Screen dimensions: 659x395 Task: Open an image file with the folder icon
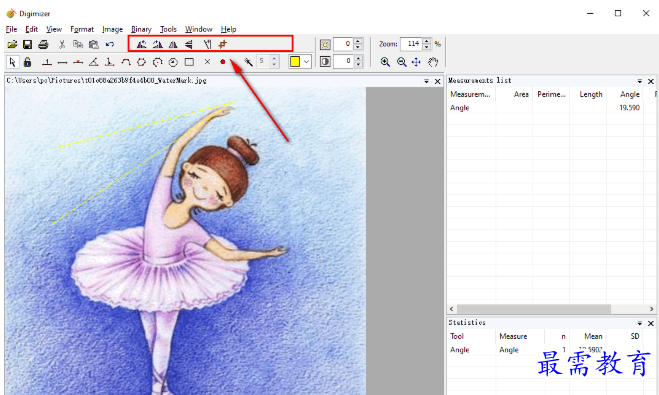[x=12, y=44]
